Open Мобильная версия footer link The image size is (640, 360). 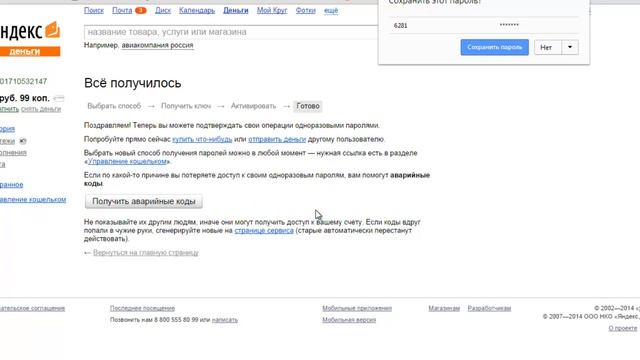(349, 320)
